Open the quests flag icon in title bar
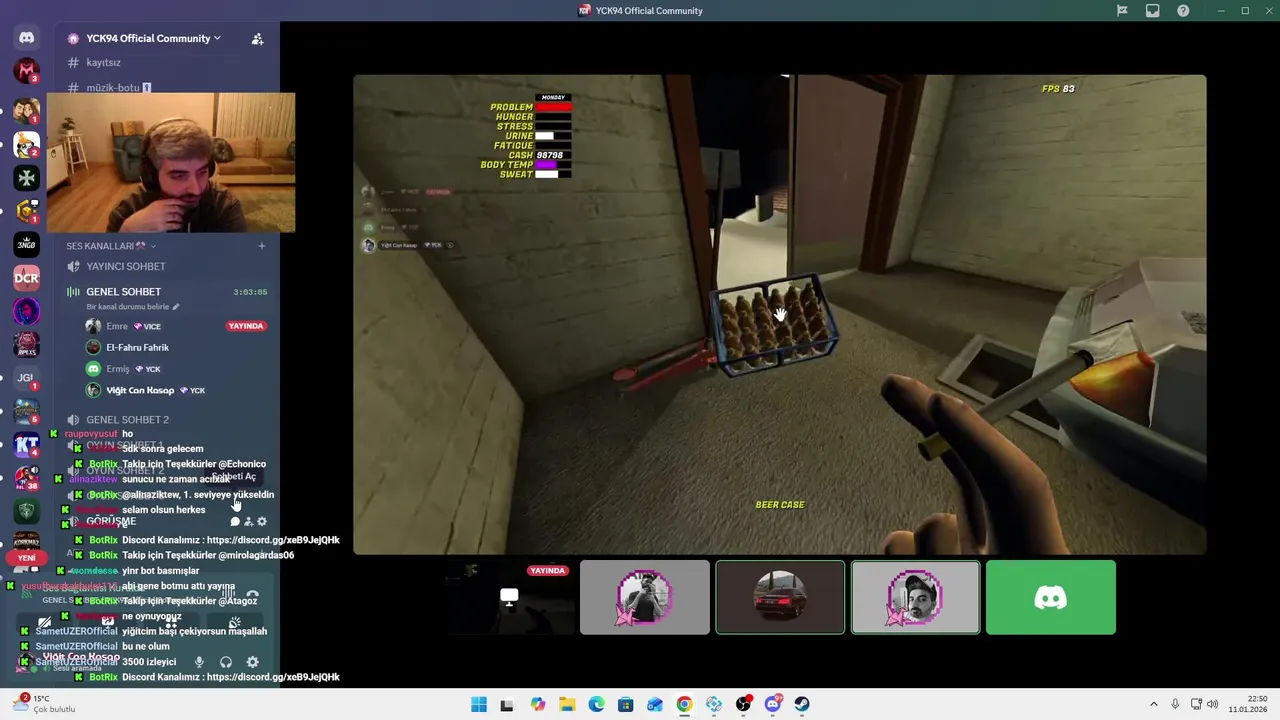The image size is (1280, 720). click(1122, 11)
